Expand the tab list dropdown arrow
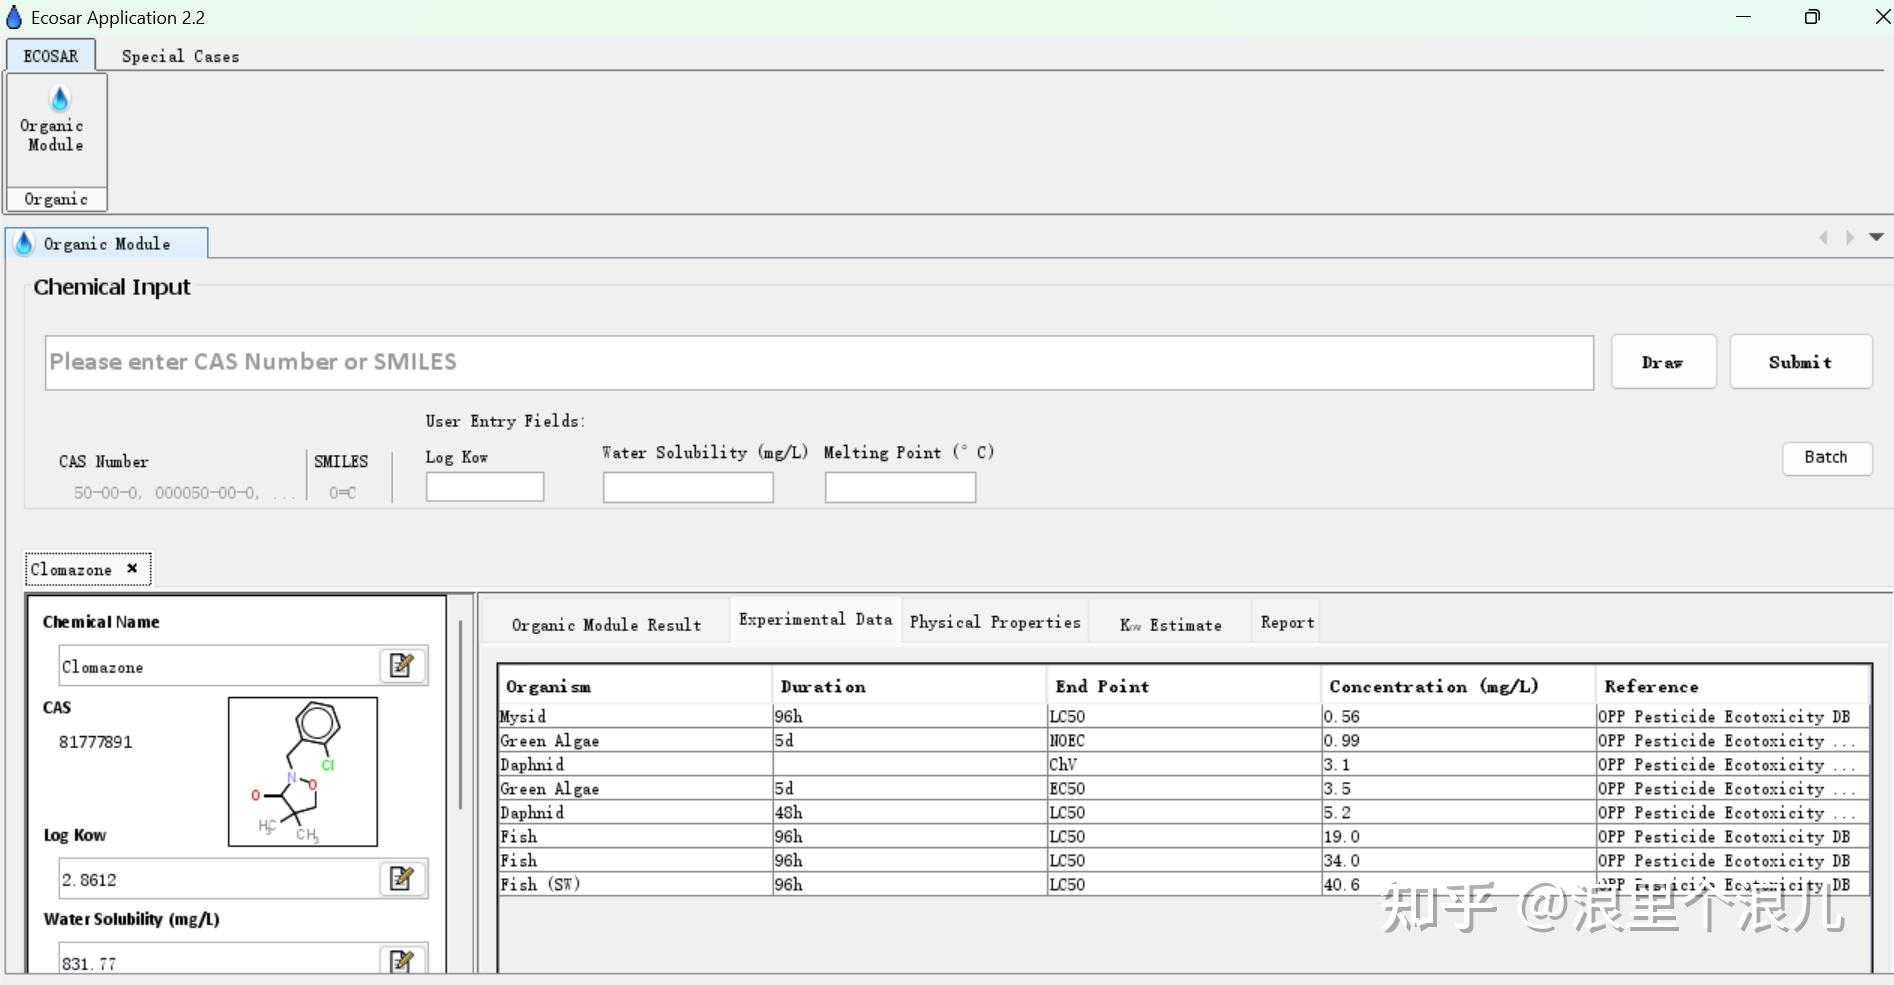 tap(1876, 237)
